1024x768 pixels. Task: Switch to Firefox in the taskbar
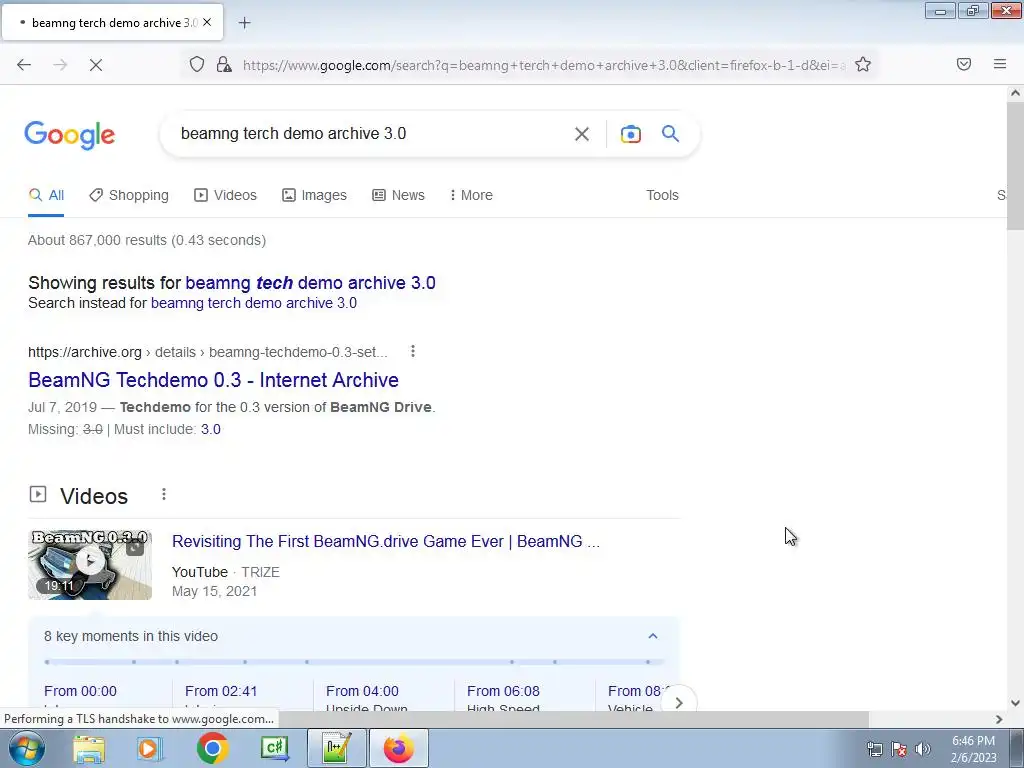[x=398, y=748]
